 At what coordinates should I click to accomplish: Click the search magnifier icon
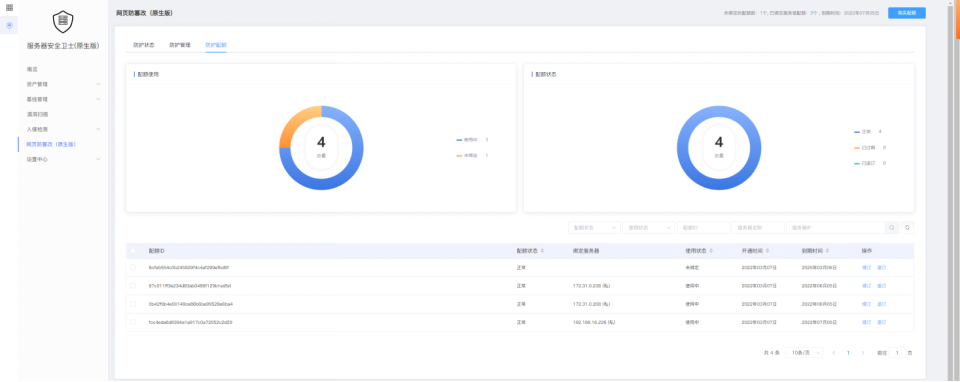pos(892,227)
